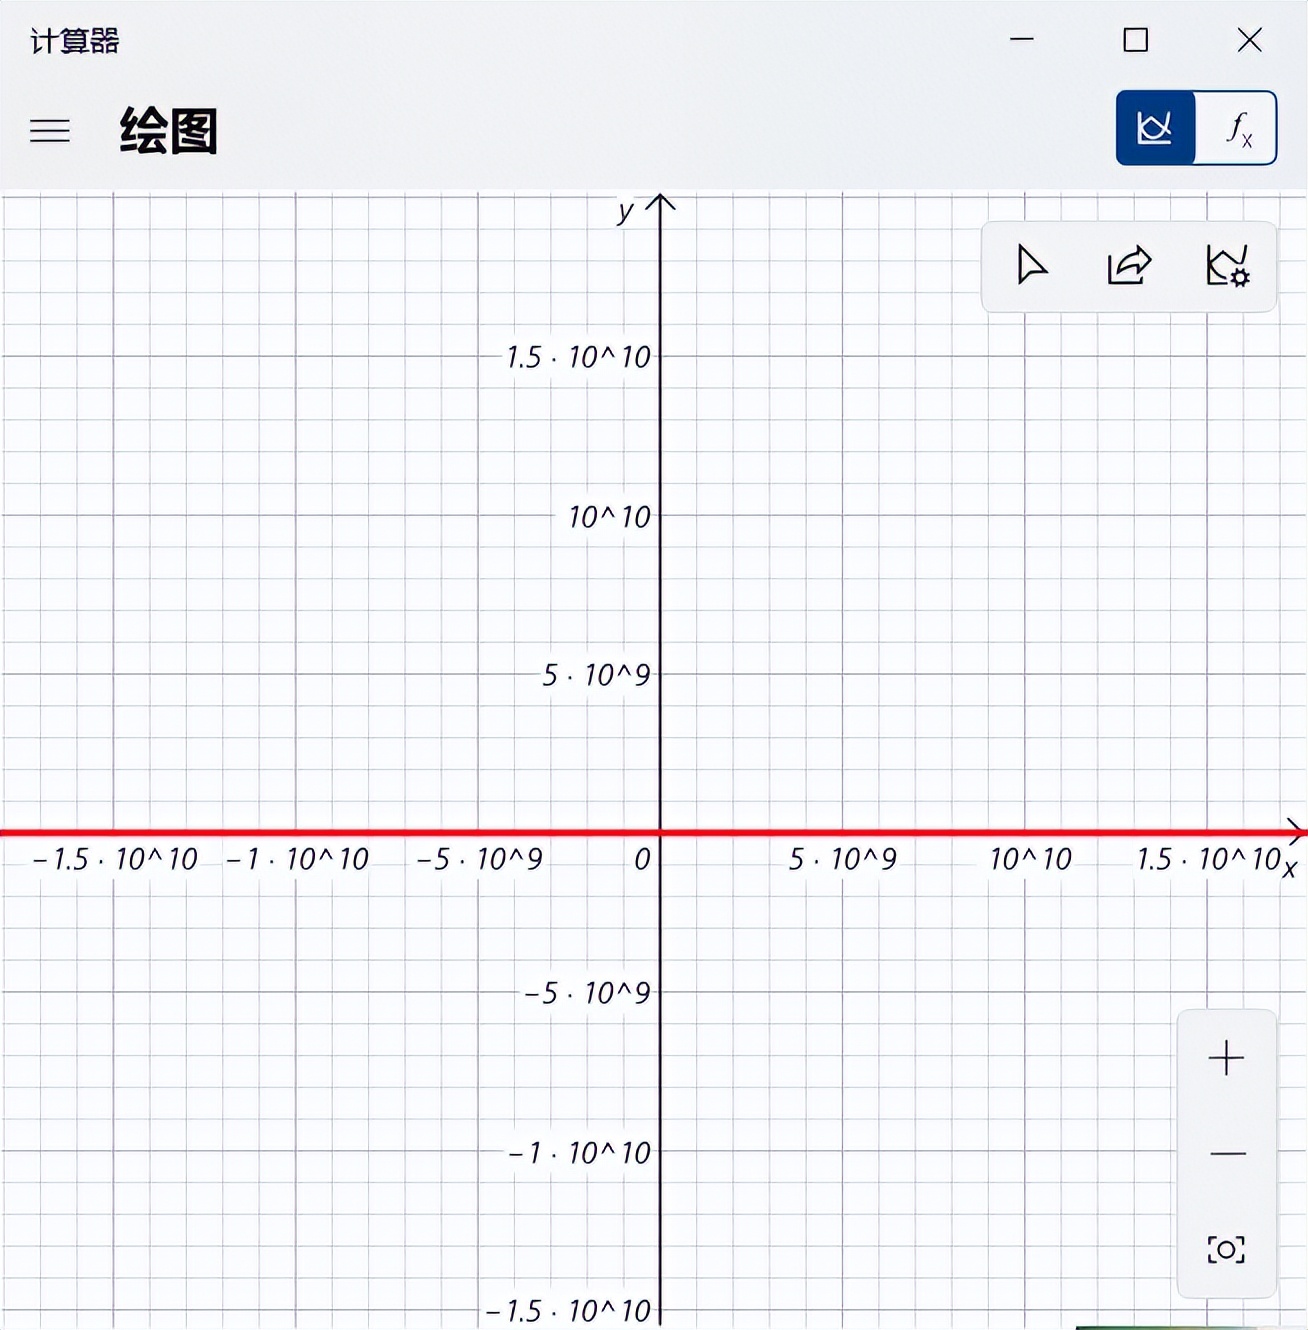The width and height of the screenshot is (1308, 1330).
Task: Click the 计算器 window title
Action: [75, 41]
